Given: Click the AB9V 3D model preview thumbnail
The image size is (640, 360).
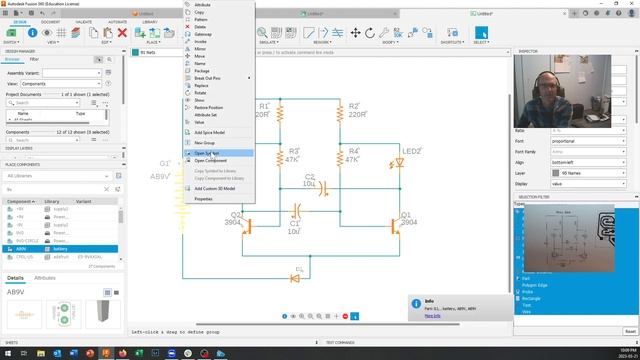Looking at the screenshot, I should [x=103, y=314].
